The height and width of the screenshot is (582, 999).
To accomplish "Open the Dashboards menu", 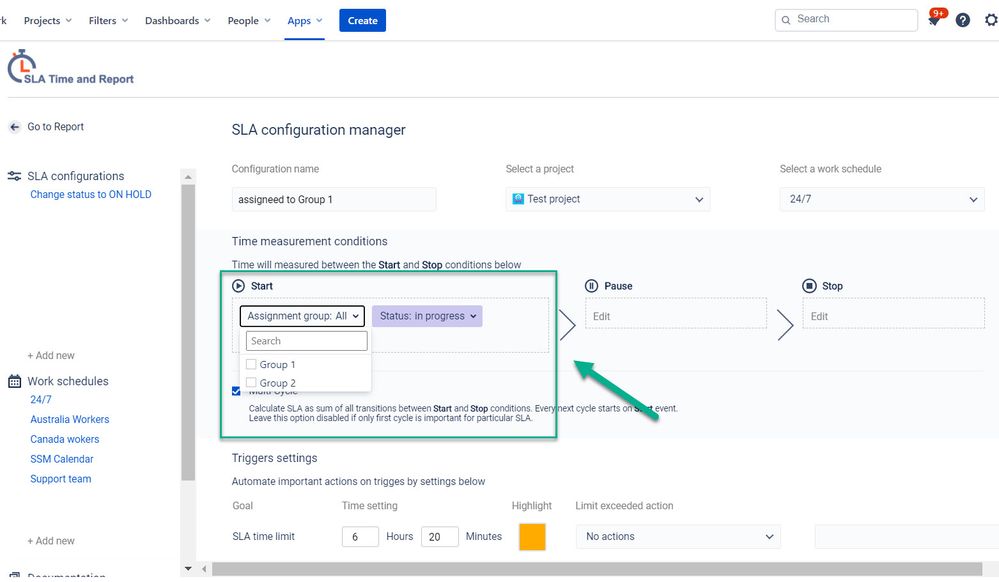I will [x=178, y=20].
